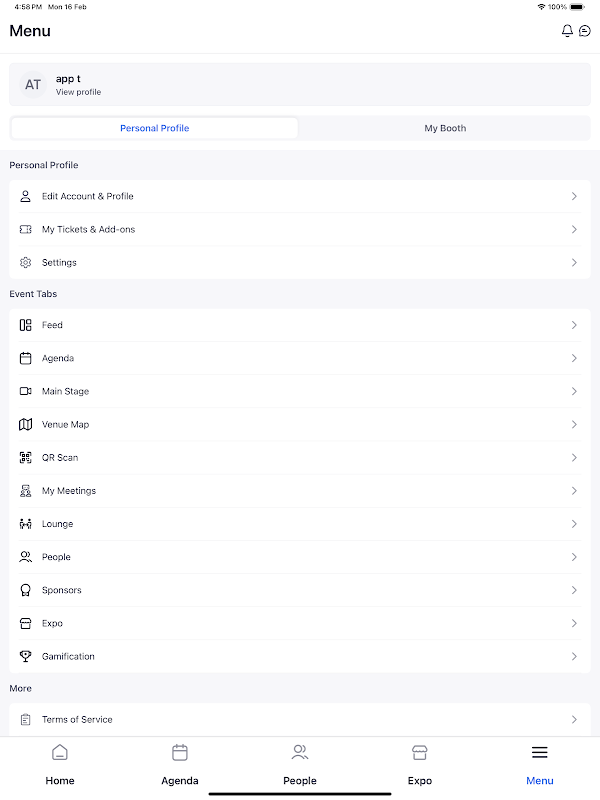Tap the Settings gear icon
Image resolution: width=600 pixels, height=800 pixels.
click(x=26, y=262)
